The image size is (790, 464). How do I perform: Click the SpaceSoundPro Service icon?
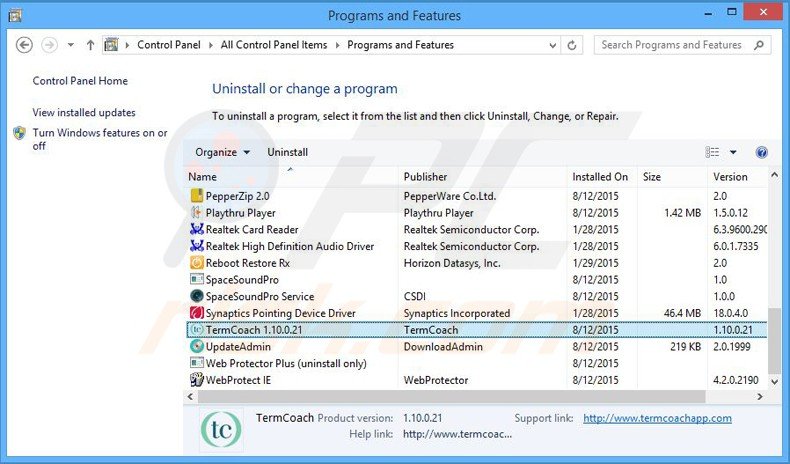[197, 296]
